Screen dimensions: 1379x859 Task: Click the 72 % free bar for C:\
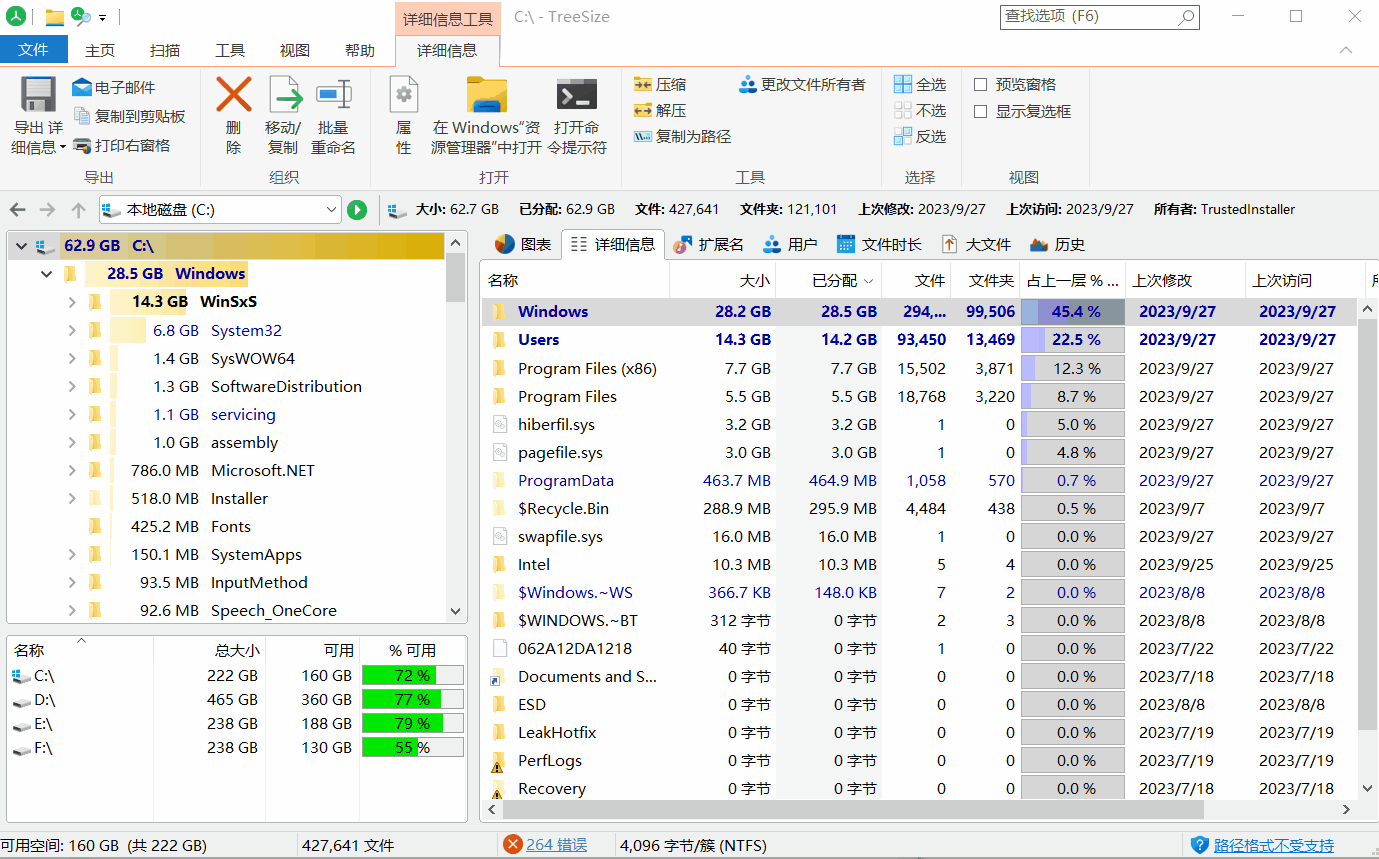(413, 676)
